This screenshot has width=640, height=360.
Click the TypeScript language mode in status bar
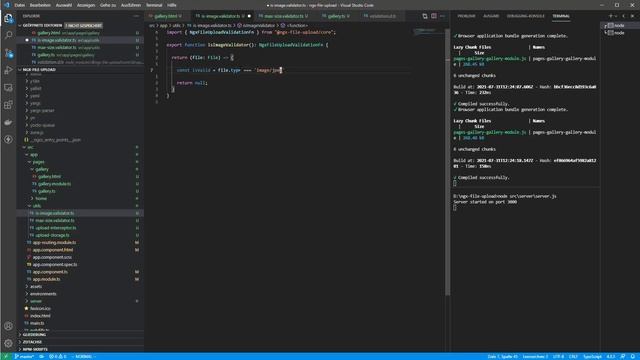tap(593, 356)
